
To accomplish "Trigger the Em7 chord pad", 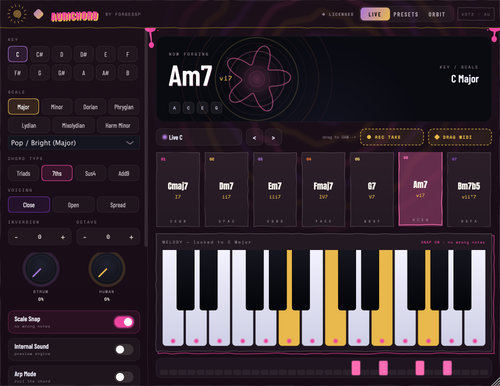I will click(275, 190).
